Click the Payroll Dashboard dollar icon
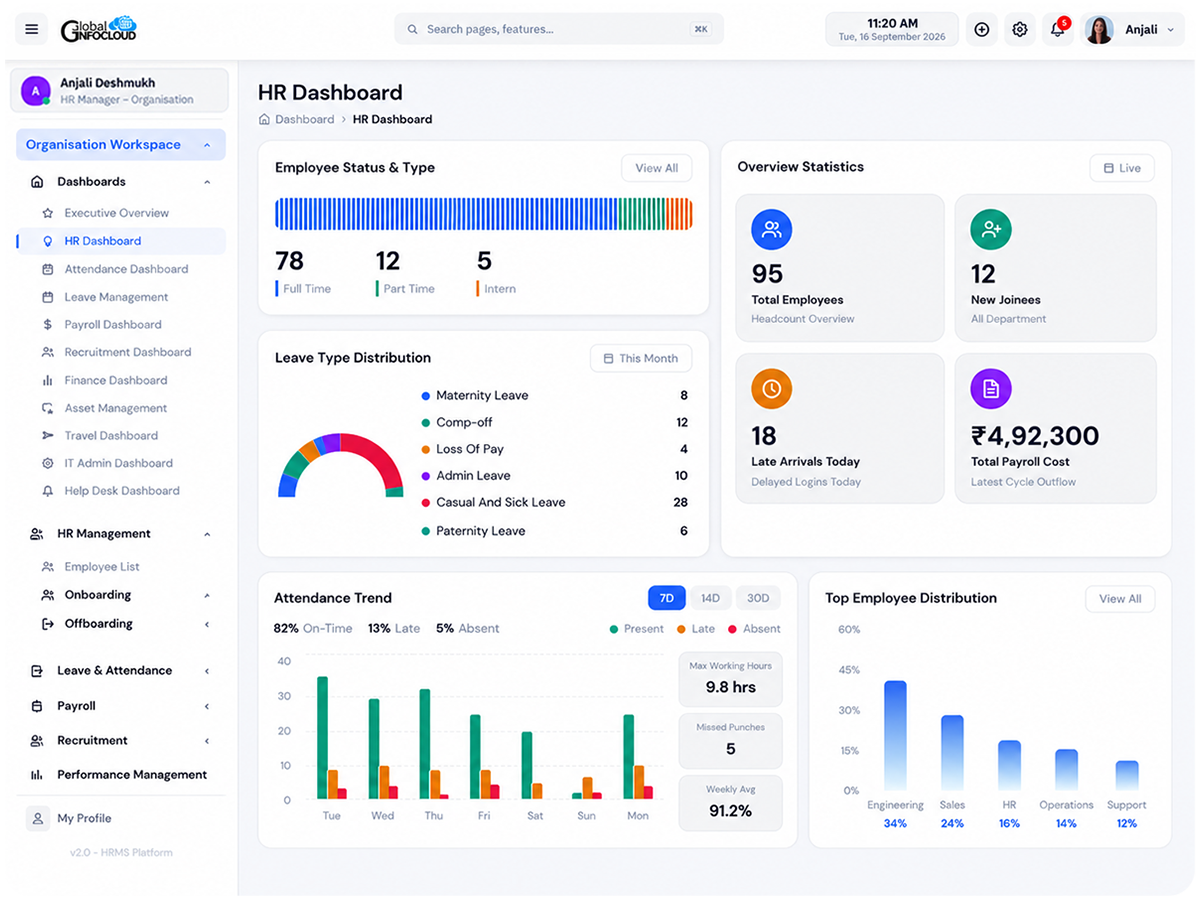The image size is (1200, 900). pyautogui.click(x=47, y=325)
